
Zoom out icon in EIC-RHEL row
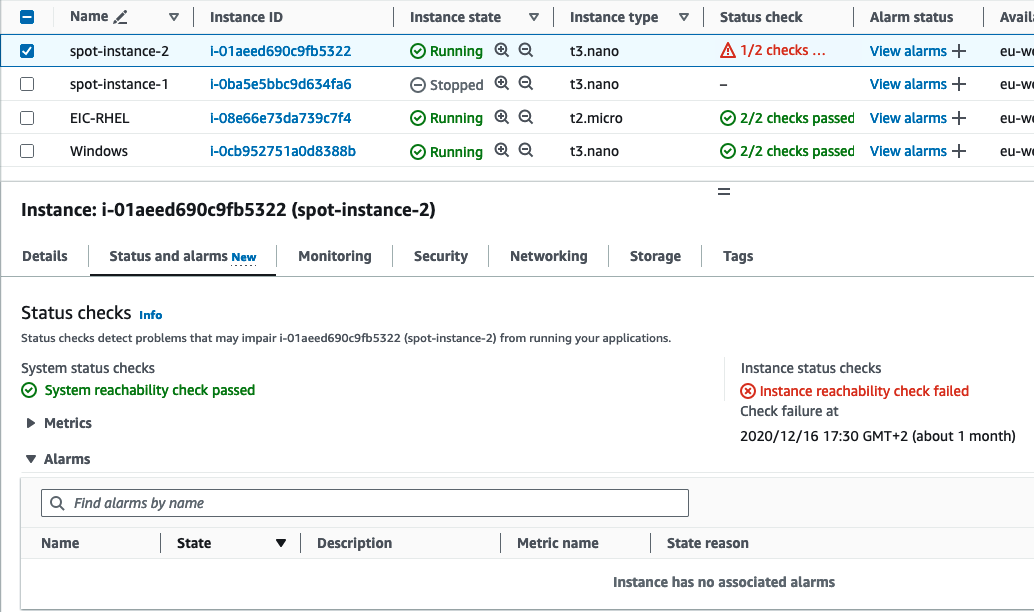(526, 117)
